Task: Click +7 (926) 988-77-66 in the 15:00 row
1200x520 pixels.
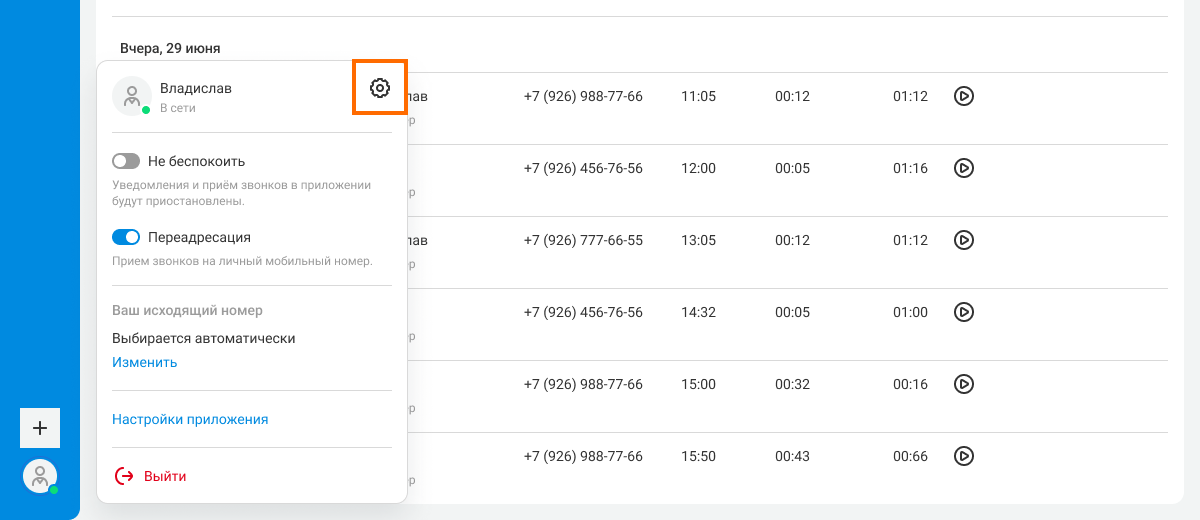Action: 583,384
